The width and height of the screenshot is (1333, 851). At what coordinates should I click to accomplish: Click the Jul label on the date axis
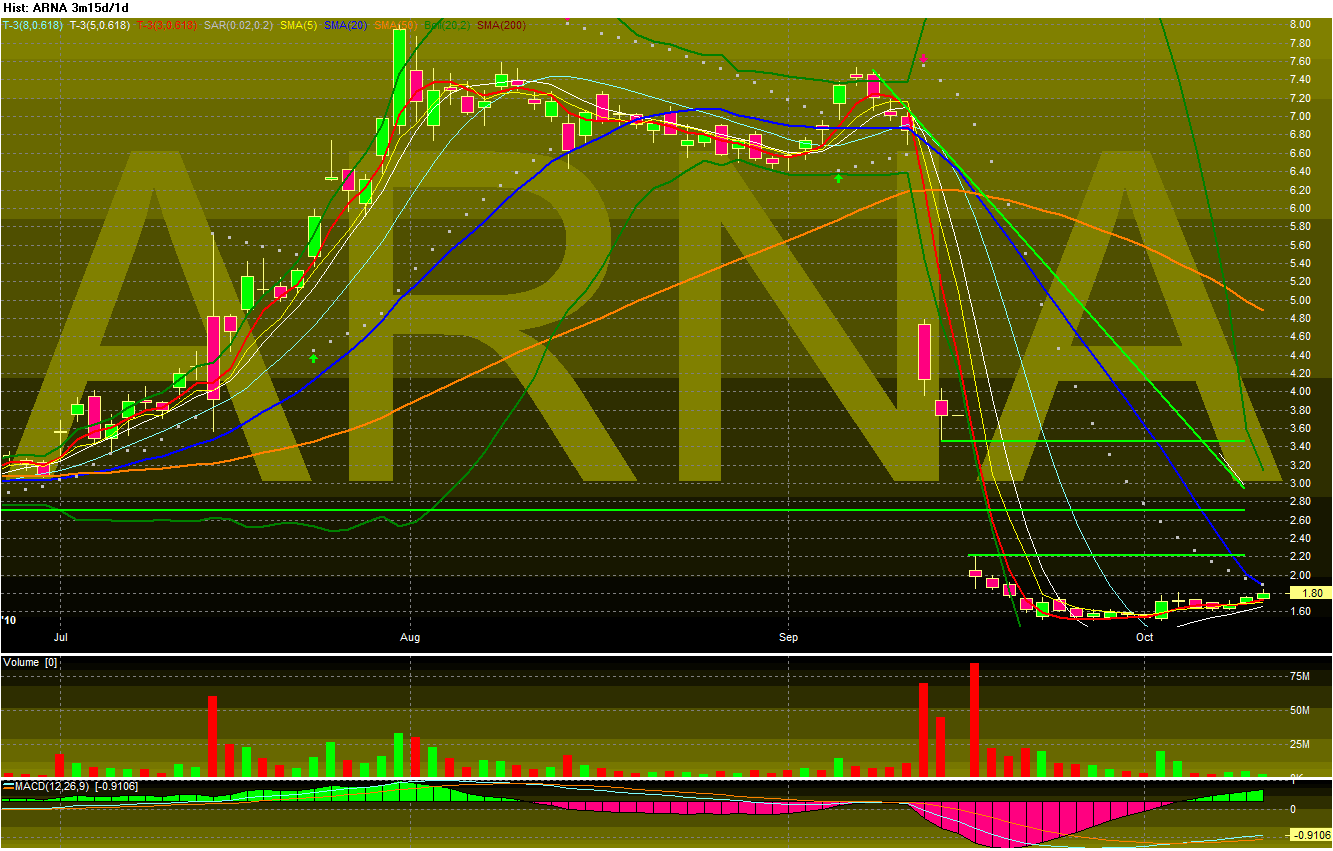(x=60, y=637)
